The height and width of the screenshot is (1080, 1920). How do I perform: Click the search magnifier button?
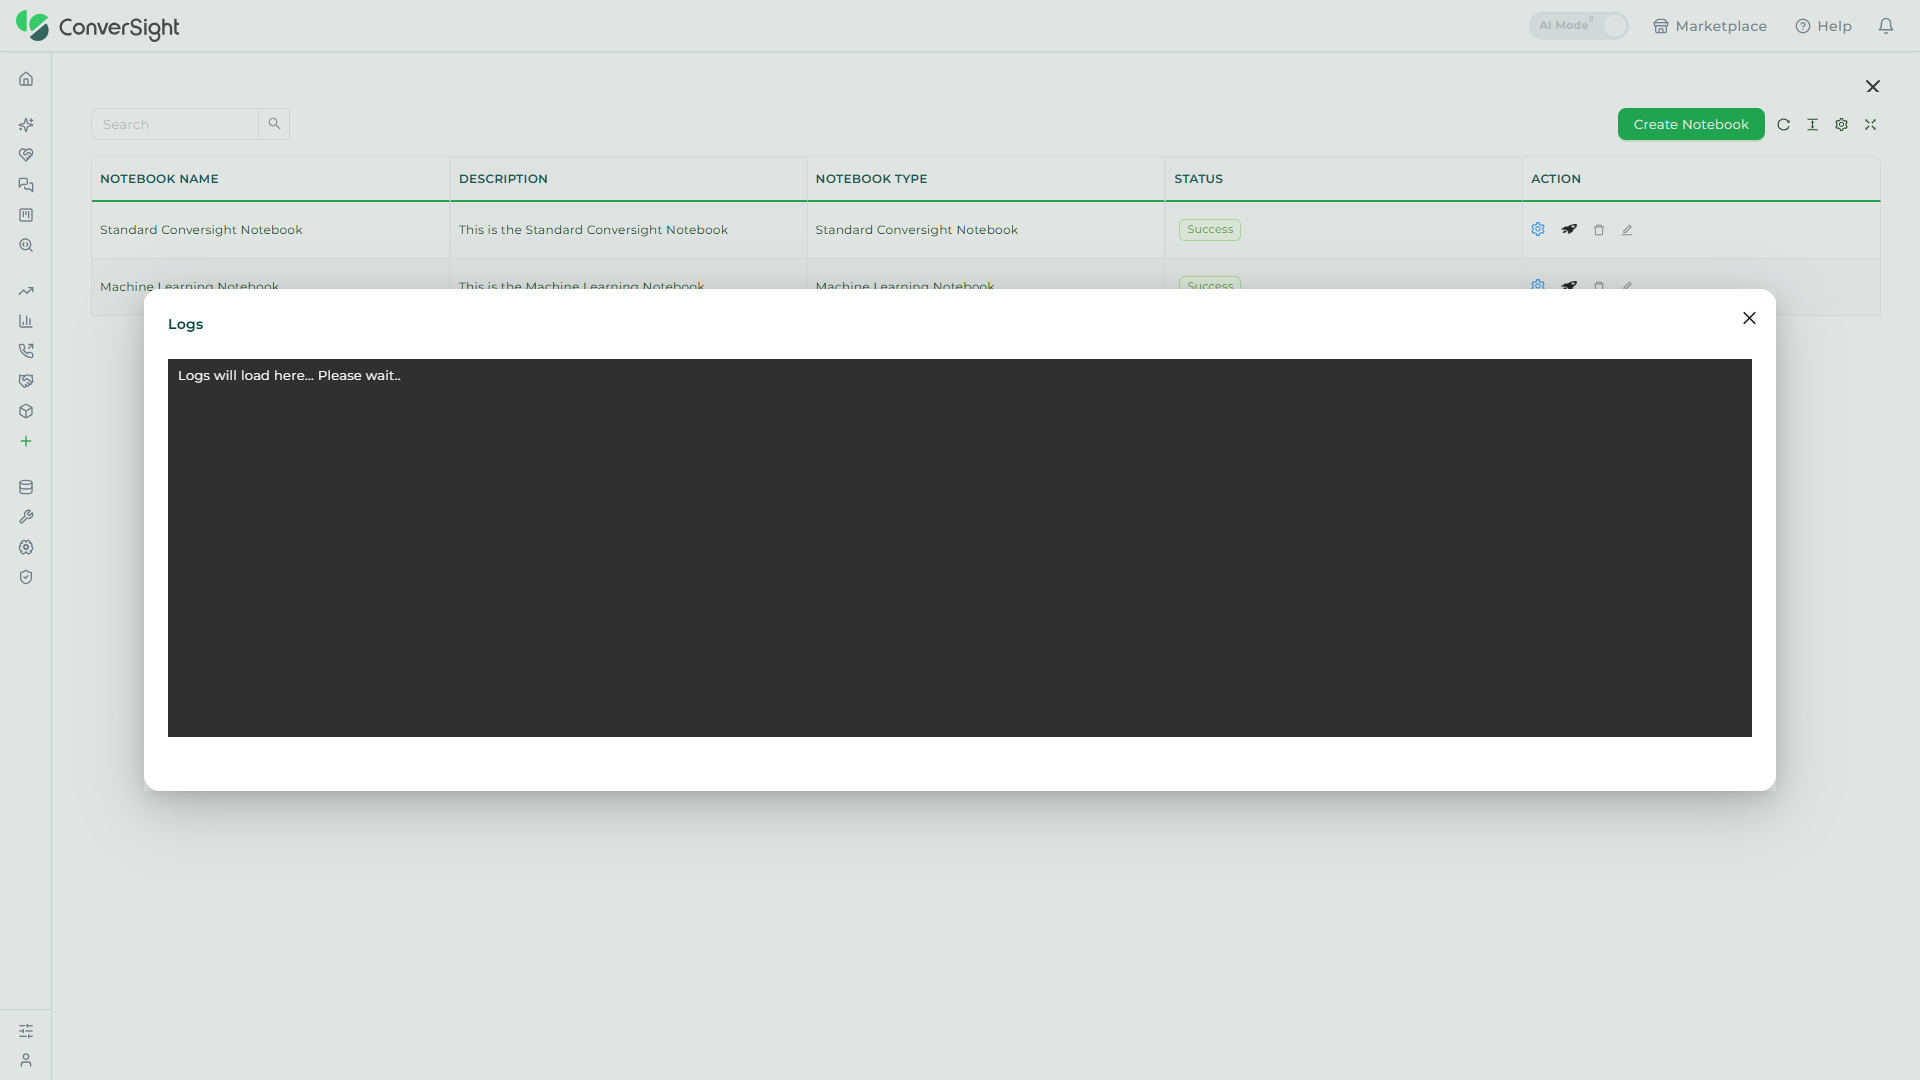[x=274, y=124]
